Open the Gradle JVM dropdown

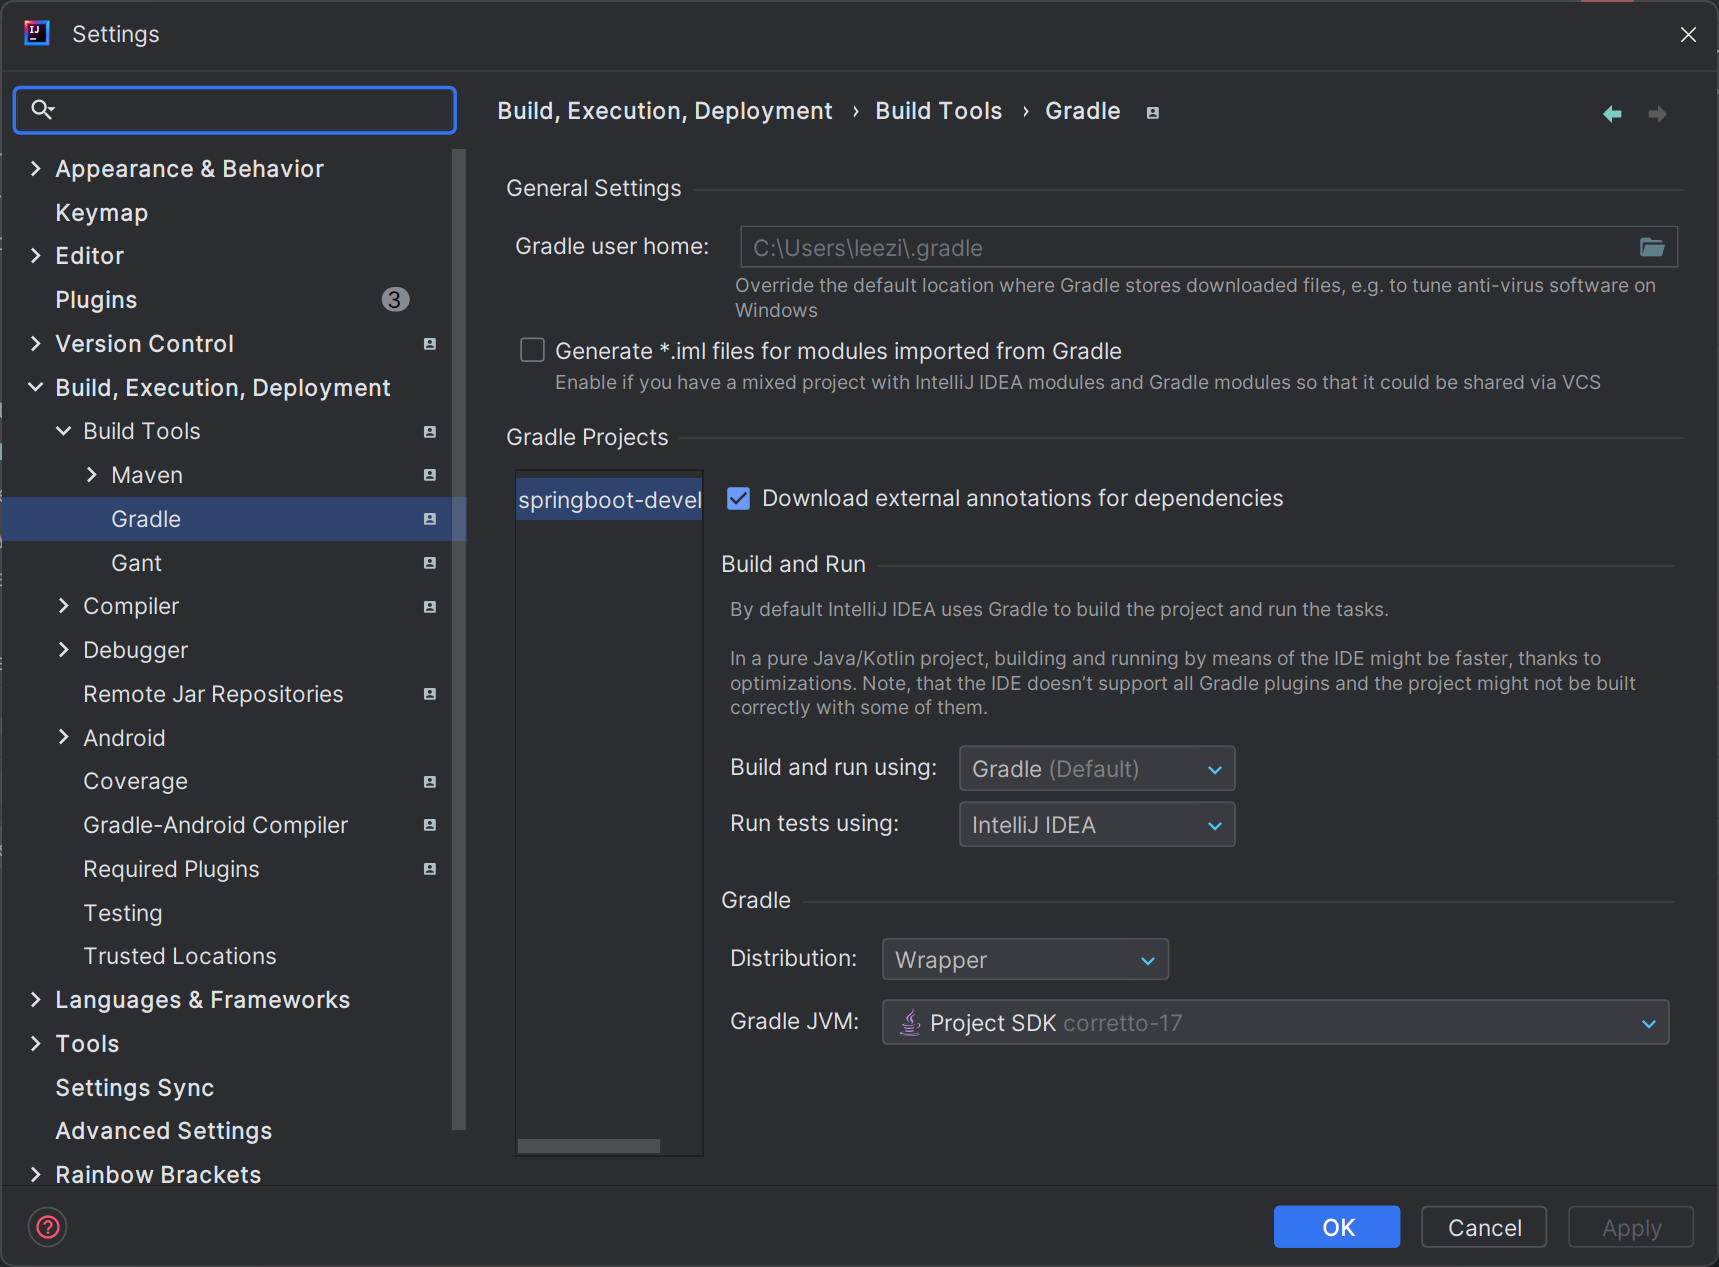click(x=1275, y=1023)
